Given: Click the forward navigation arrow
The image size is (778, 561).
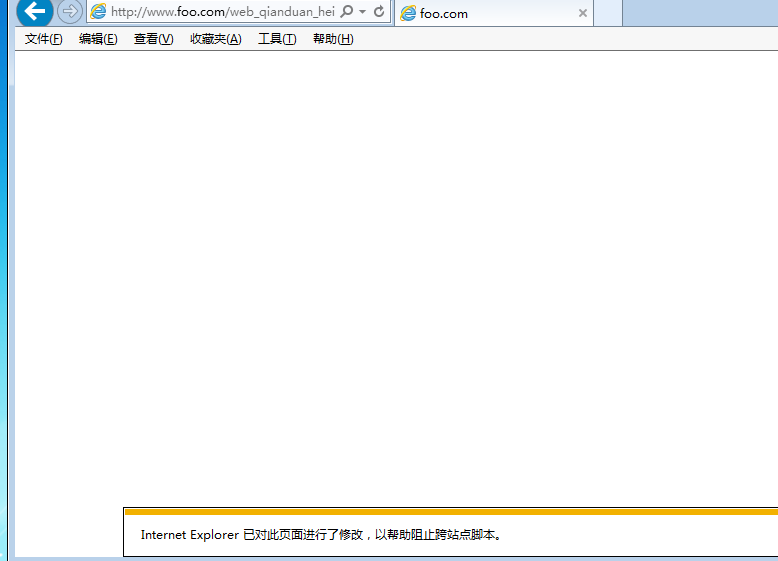Looking at the screenshot, I should click(70, 11).
